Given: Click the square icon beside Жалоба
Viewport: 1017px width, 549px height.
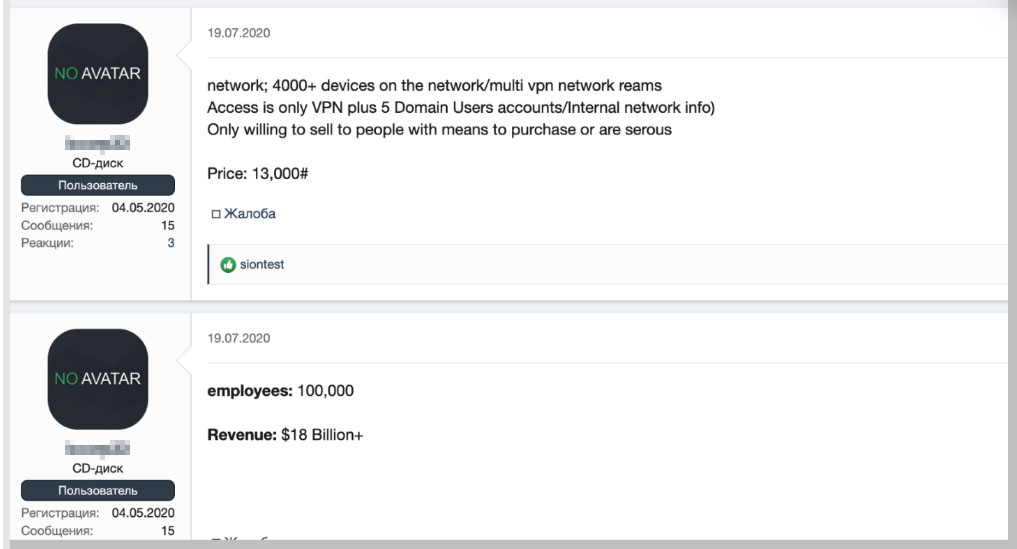Looking at the screenshot, I should [214, 214].
